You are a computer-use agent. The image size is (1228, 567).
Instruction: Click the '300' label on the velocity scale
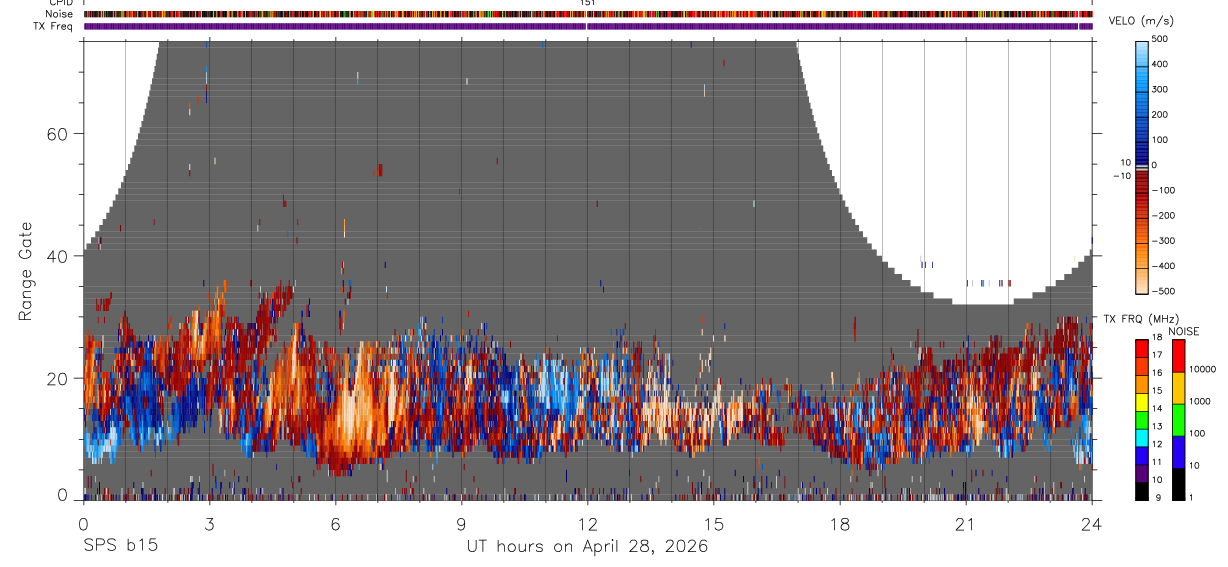(1161, 89)
